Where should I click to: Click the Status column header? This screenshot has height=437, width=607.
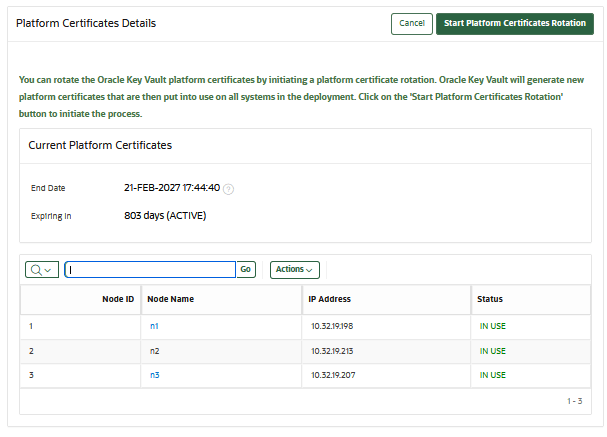pyautogui.click(x=490, y=299)
